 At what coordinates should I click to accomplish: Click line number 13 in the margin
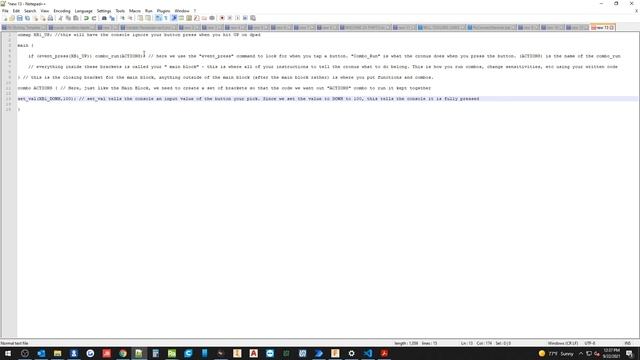(8, 98)
